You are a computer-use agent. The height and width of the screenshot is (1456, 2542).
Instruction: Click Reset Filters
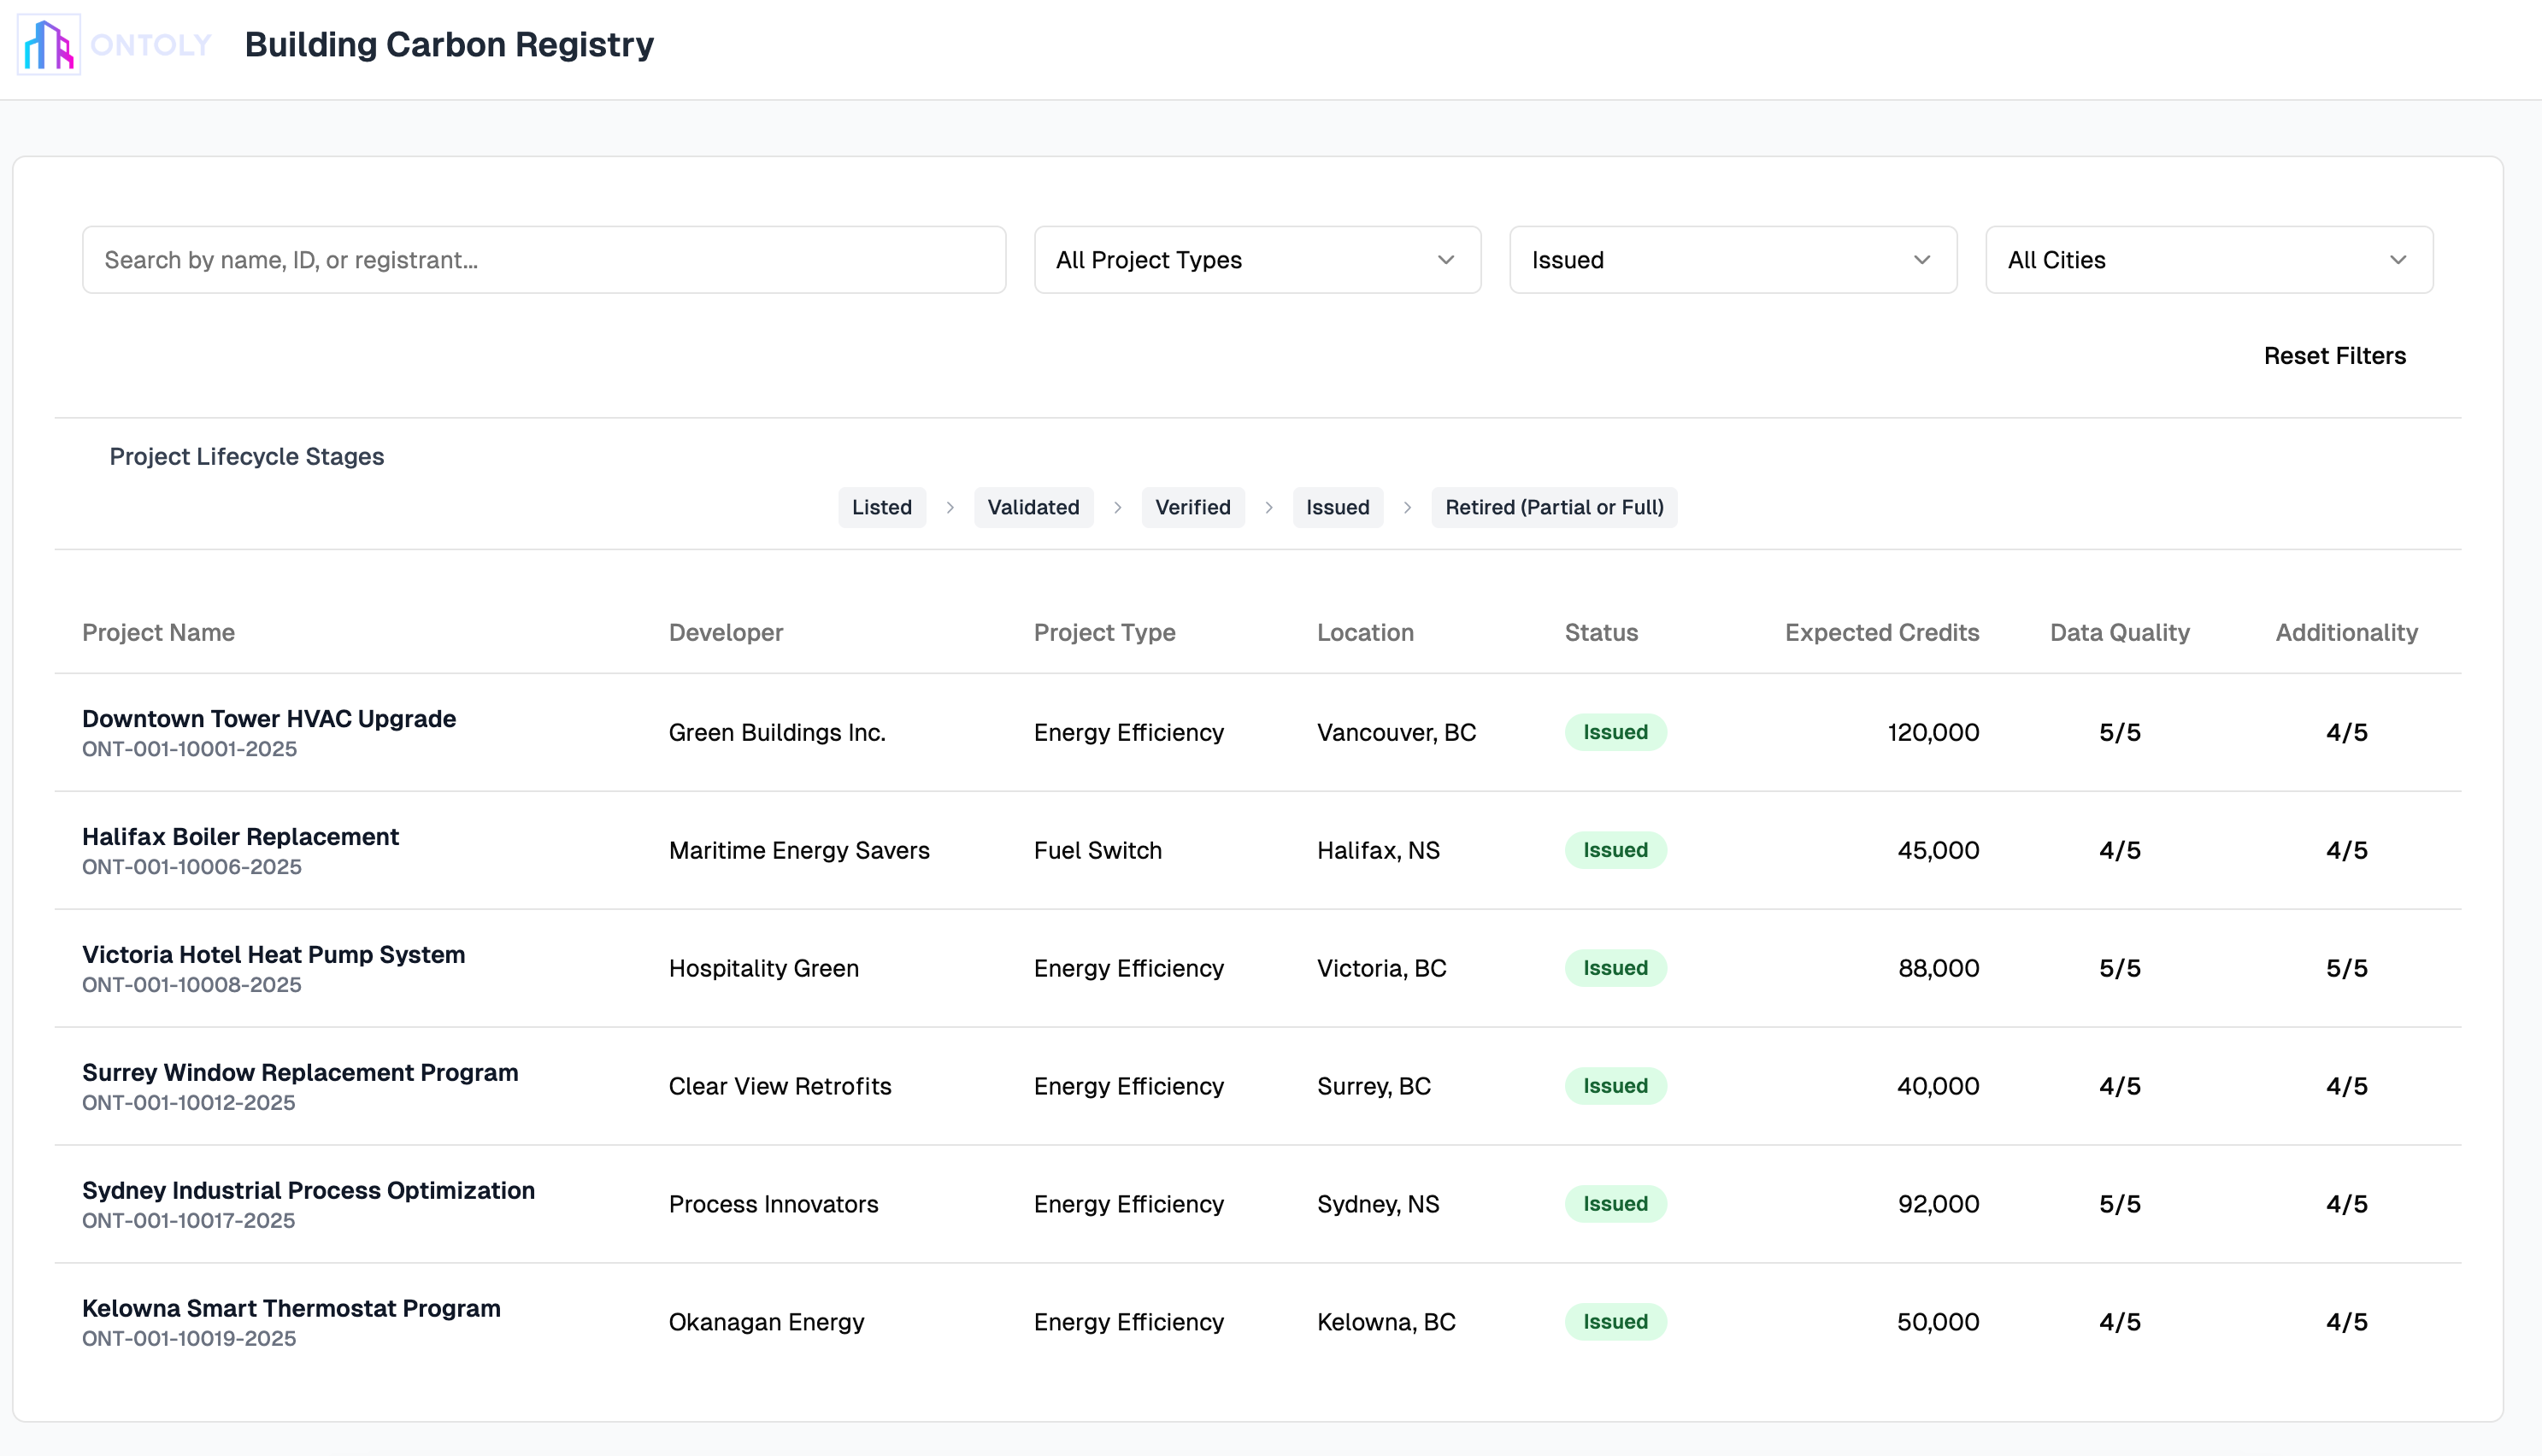tap(2334, 356)
